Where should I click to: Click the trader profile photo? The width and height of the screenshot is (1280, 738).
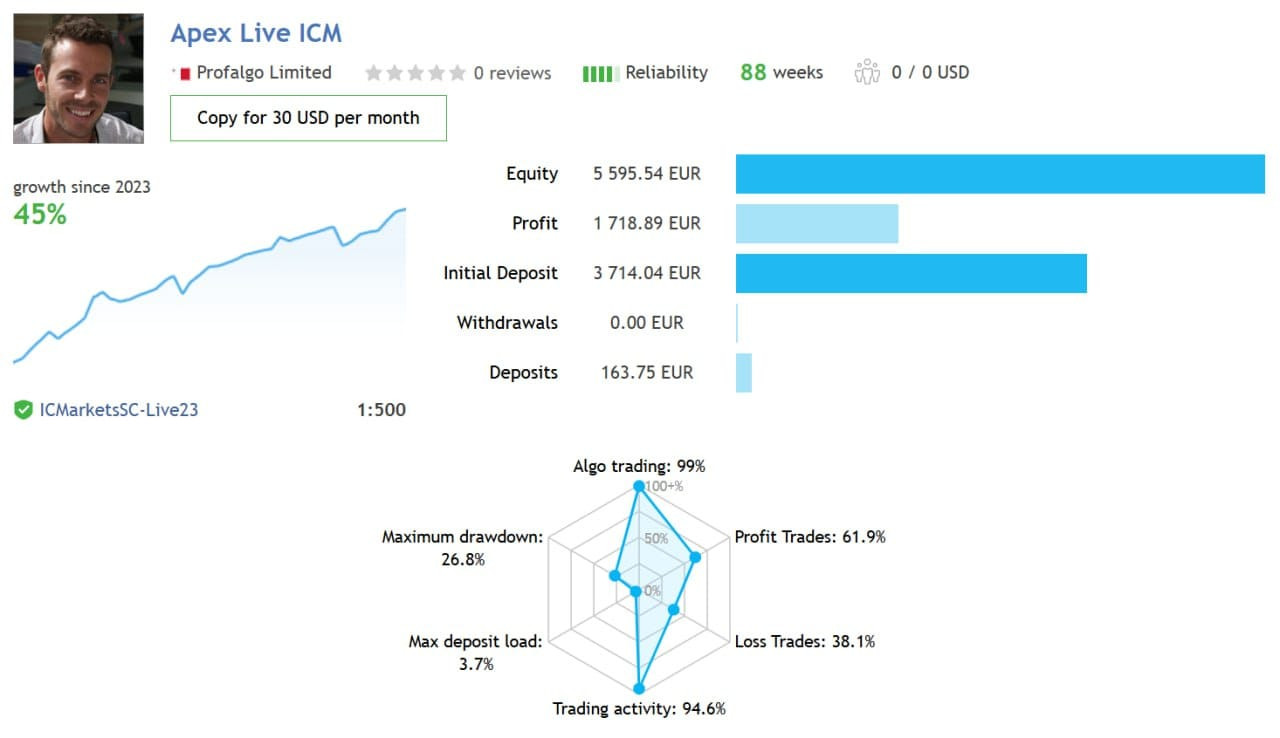click(78, 79)
